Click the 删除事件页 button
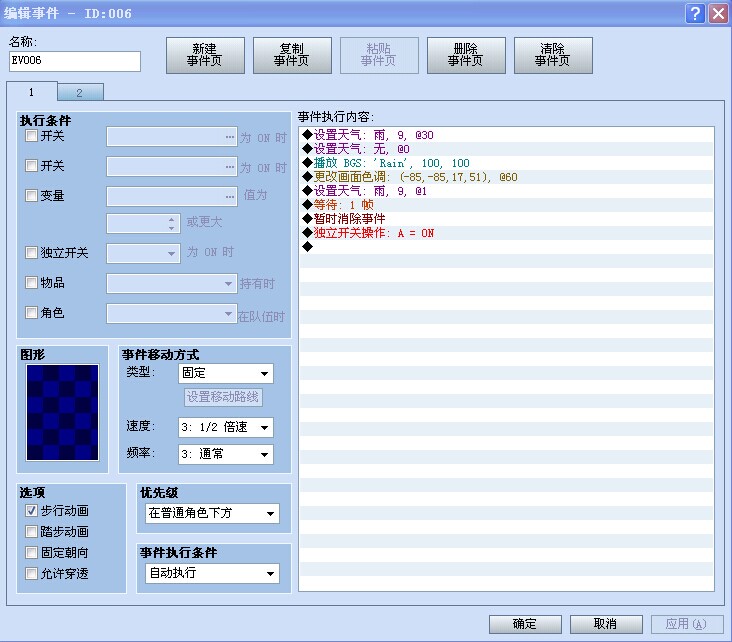The height and width of the screenshot is (642, 732). click(466, 55)
